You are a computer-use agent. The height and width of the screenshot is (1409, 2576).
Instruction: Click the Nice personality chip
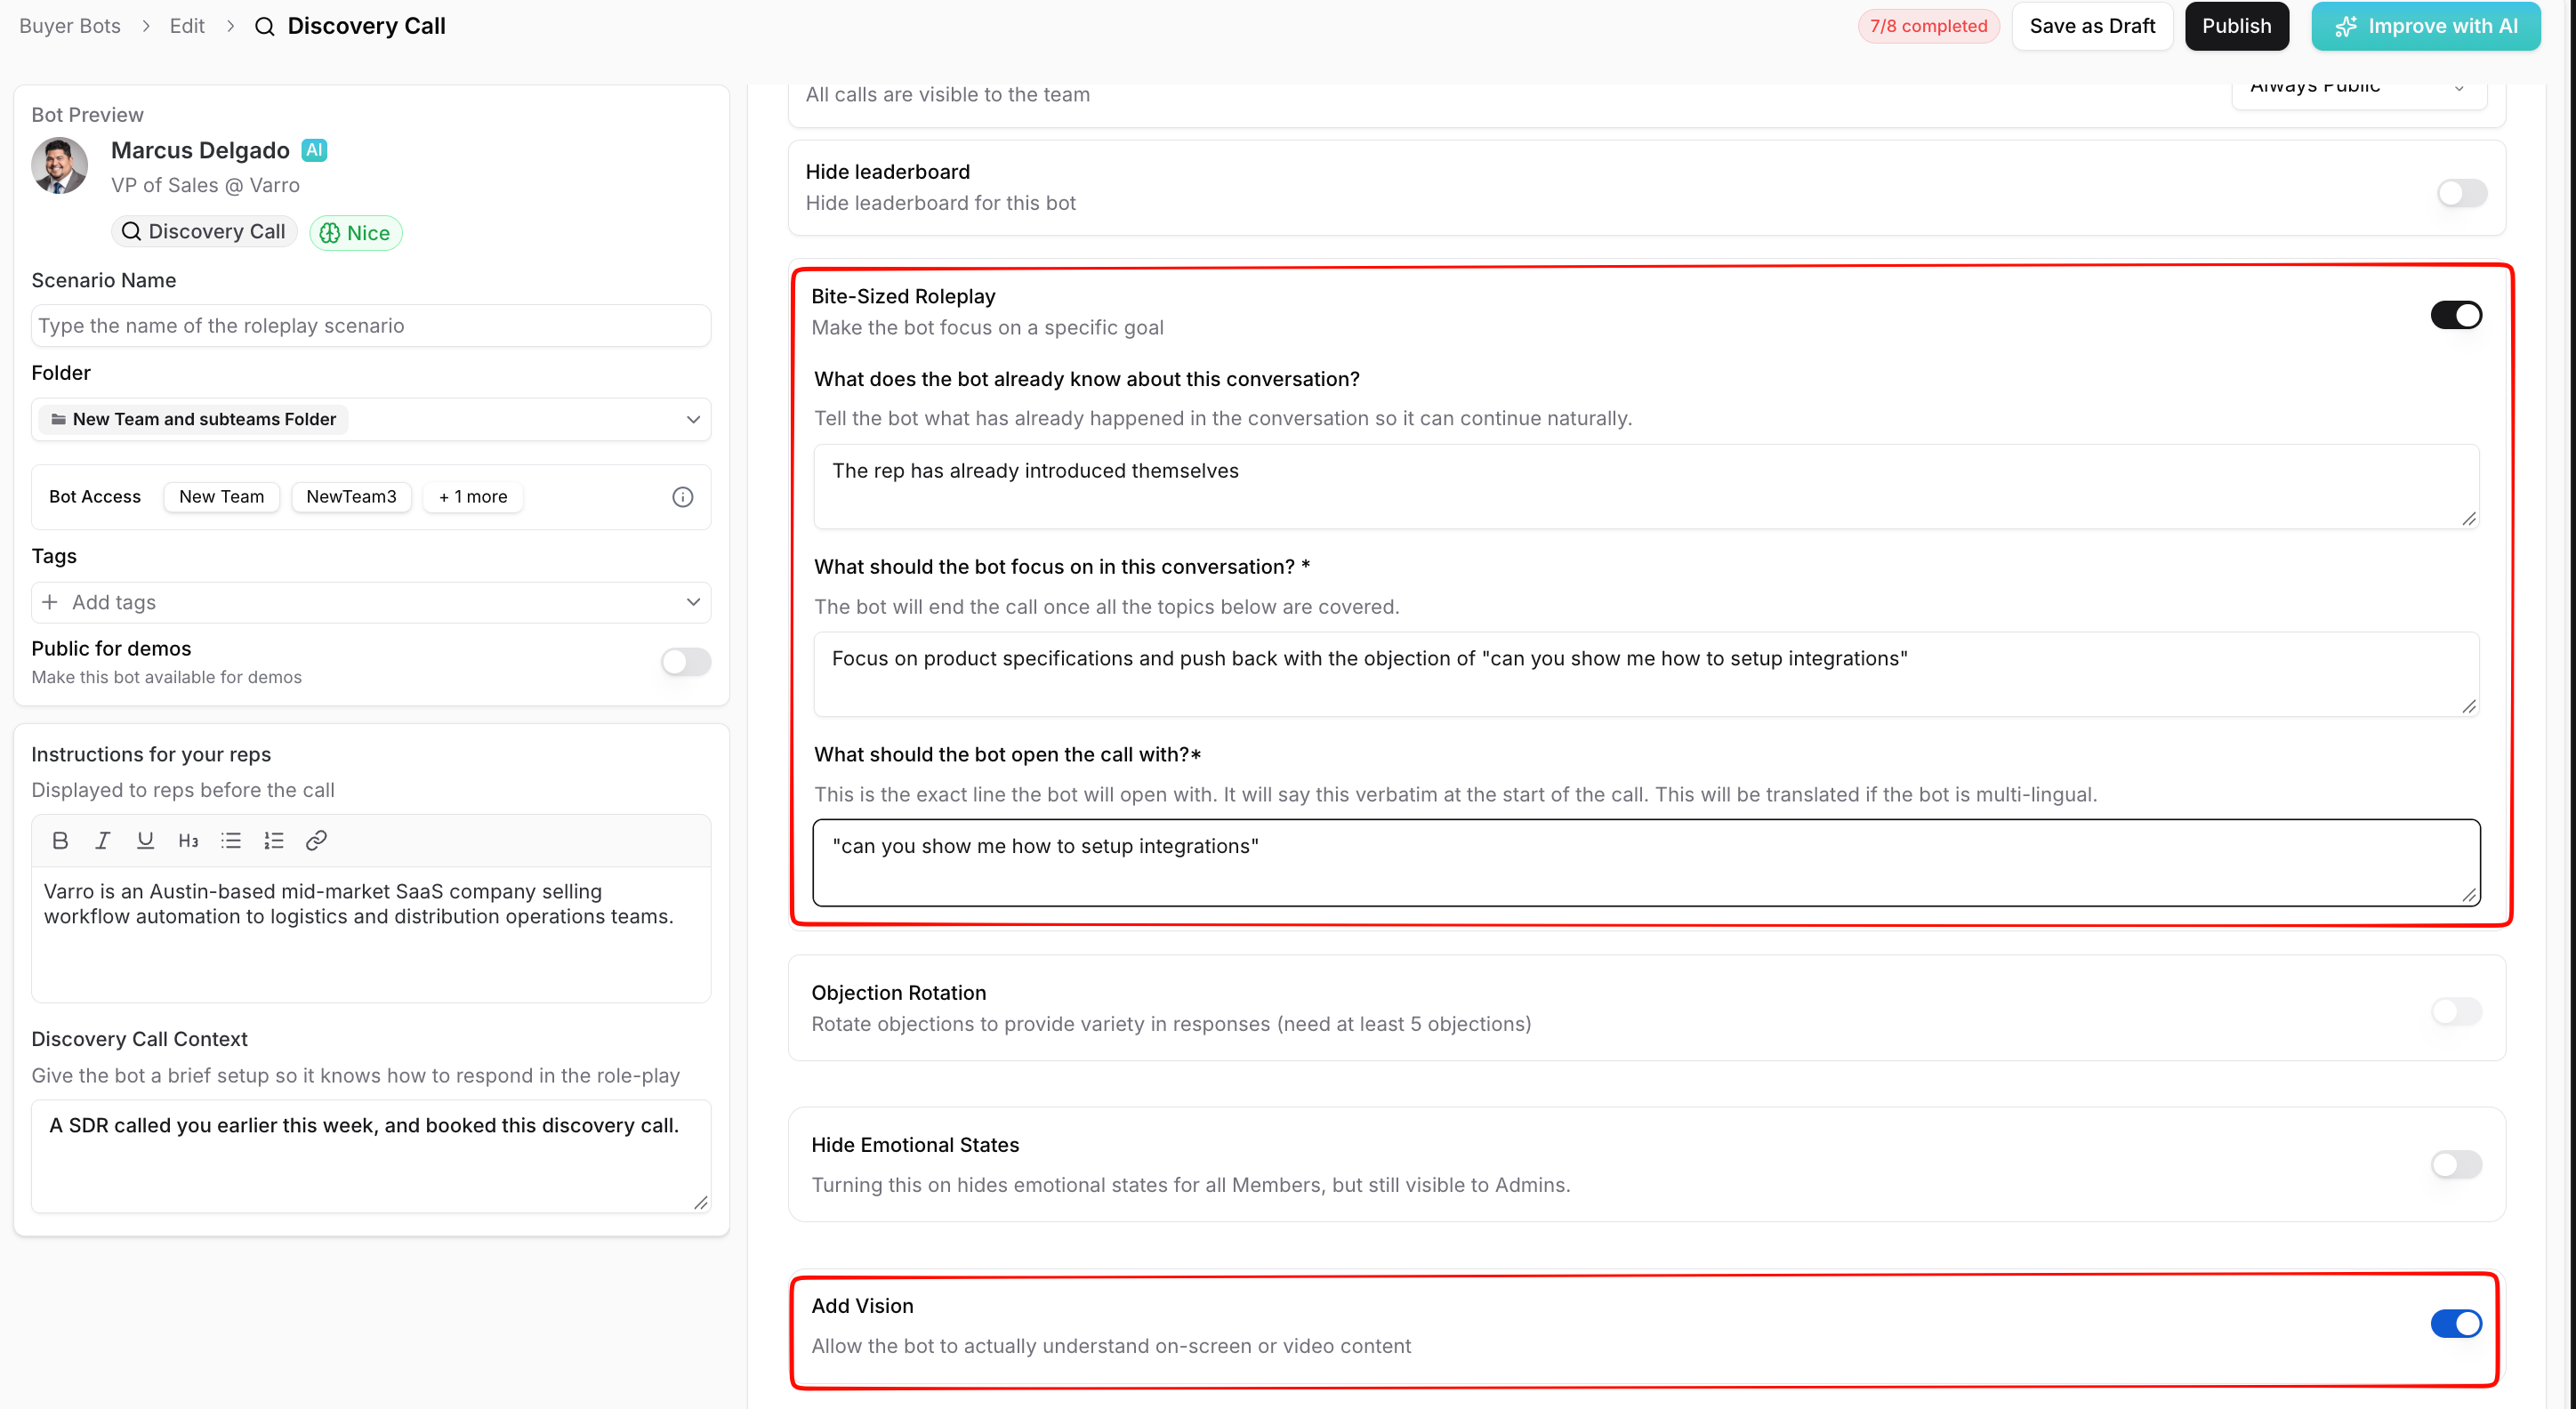tap(355, 233)
